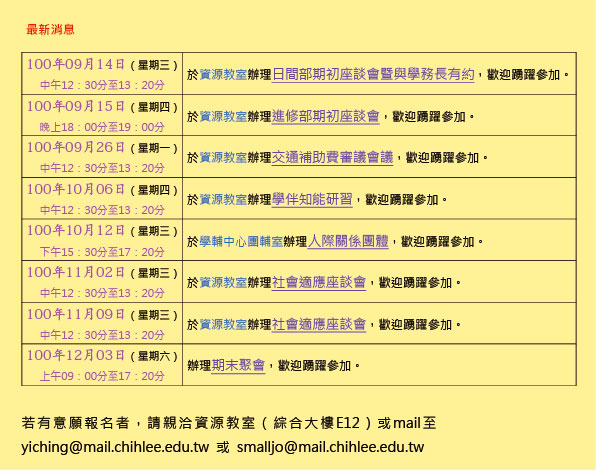596x470 pixels.
Task: Click the yiching@mail.chihlee.edu.tw email address
Action: pyautogui.click(x=115, y=447)
